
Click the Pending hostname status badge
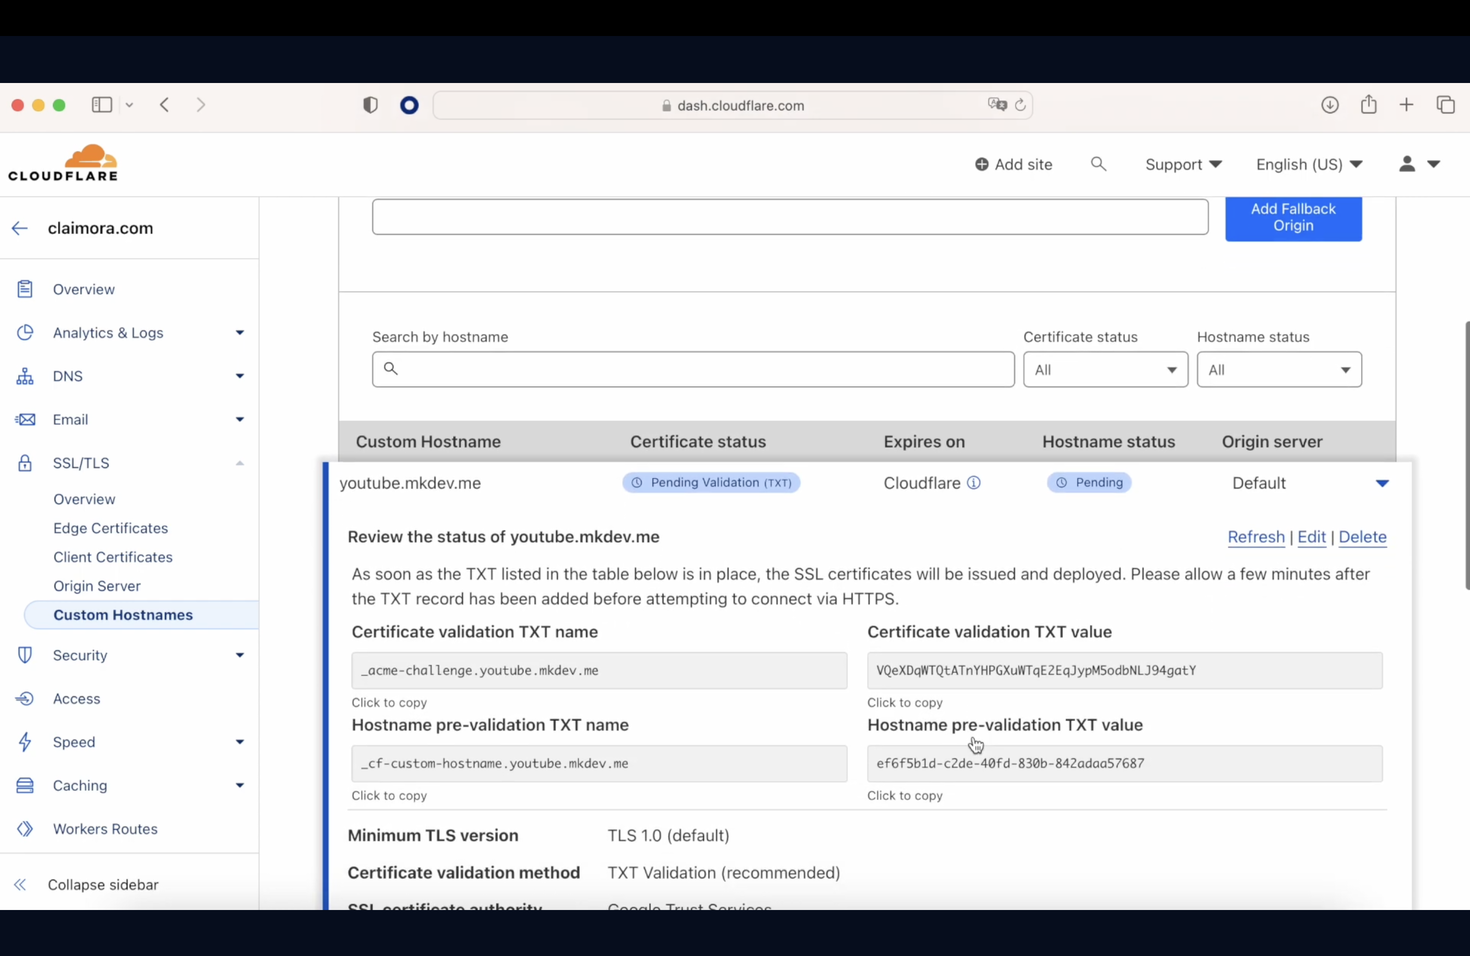[1089, 483]
